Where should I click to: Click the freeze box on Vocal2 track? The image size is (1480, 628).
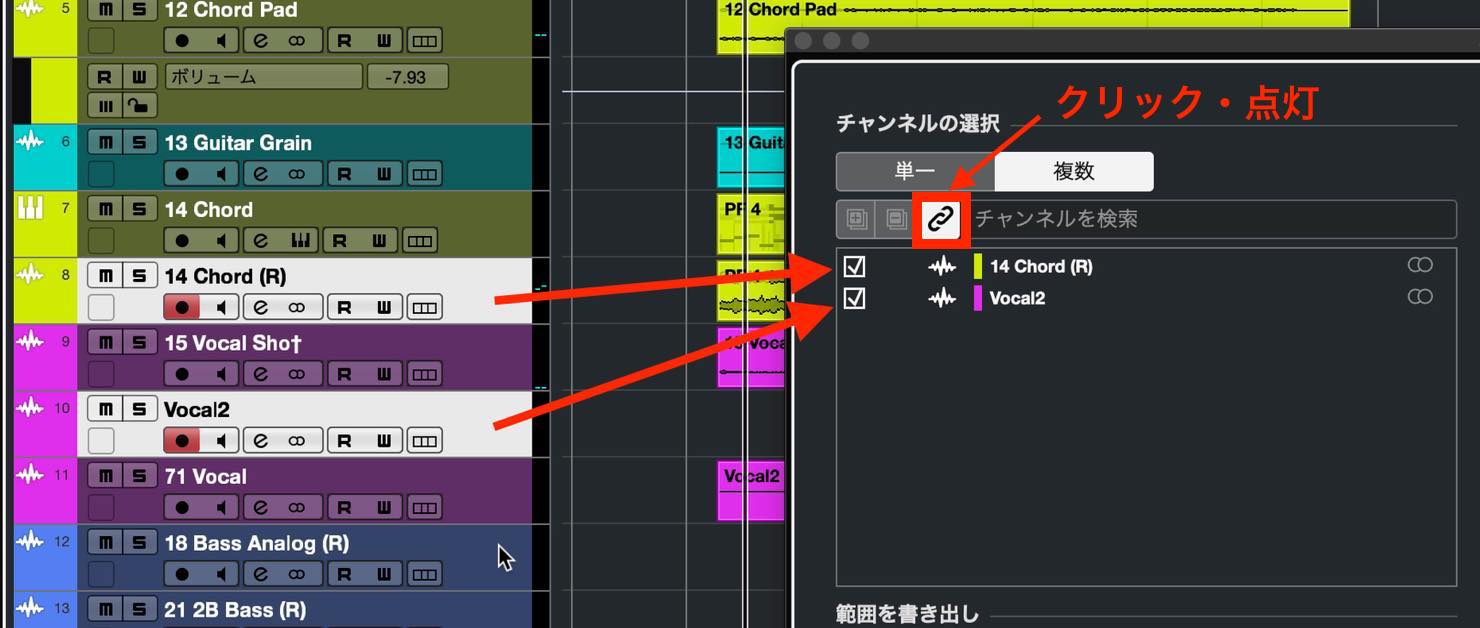pos(101,441)
